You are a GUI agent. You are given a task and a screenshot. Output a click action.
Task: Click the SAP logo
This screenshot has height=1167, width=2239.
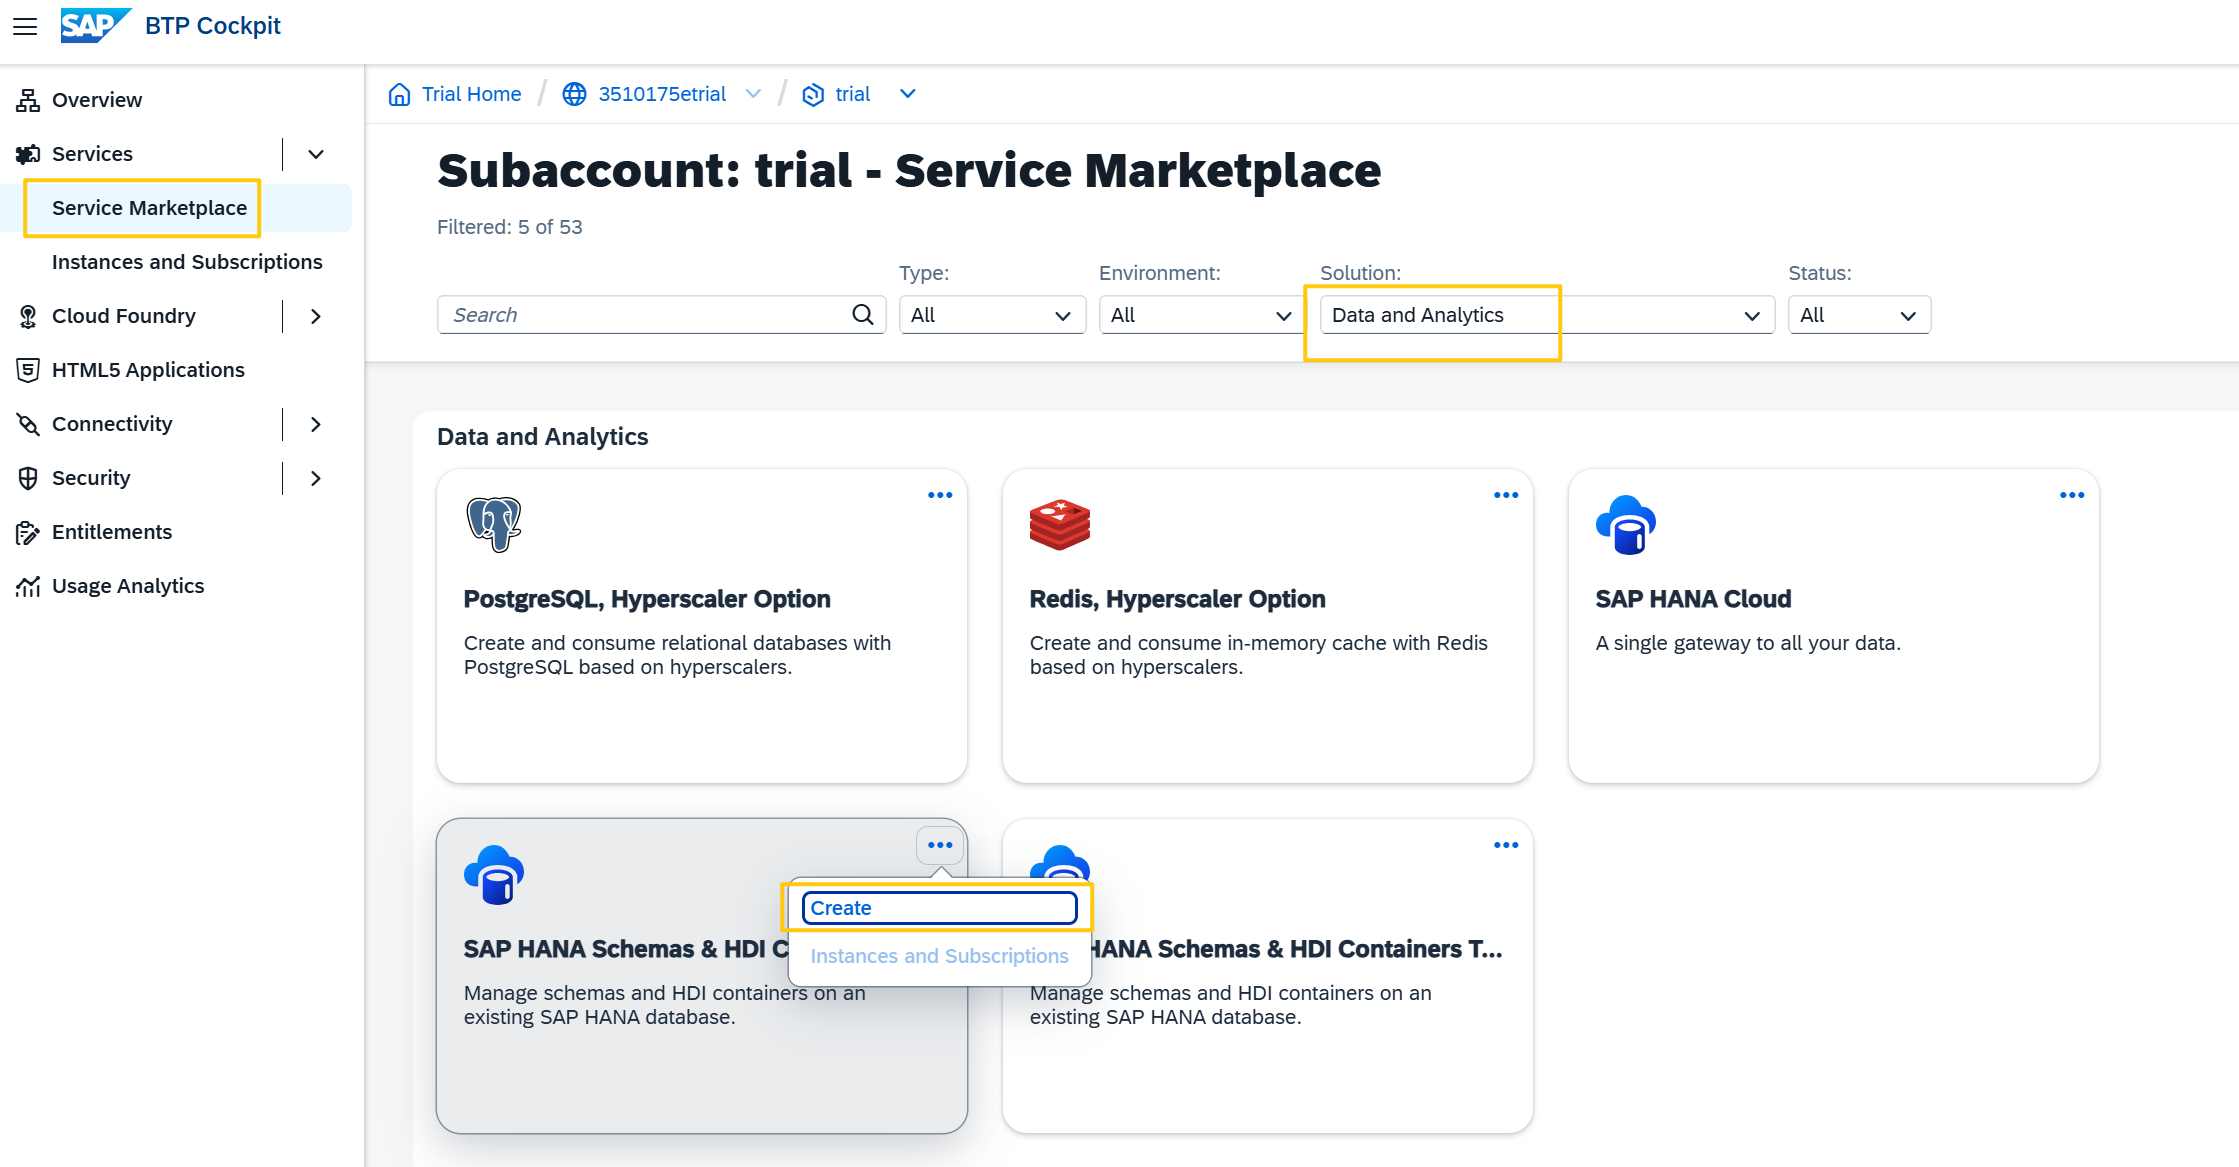[x=95, y=25]
